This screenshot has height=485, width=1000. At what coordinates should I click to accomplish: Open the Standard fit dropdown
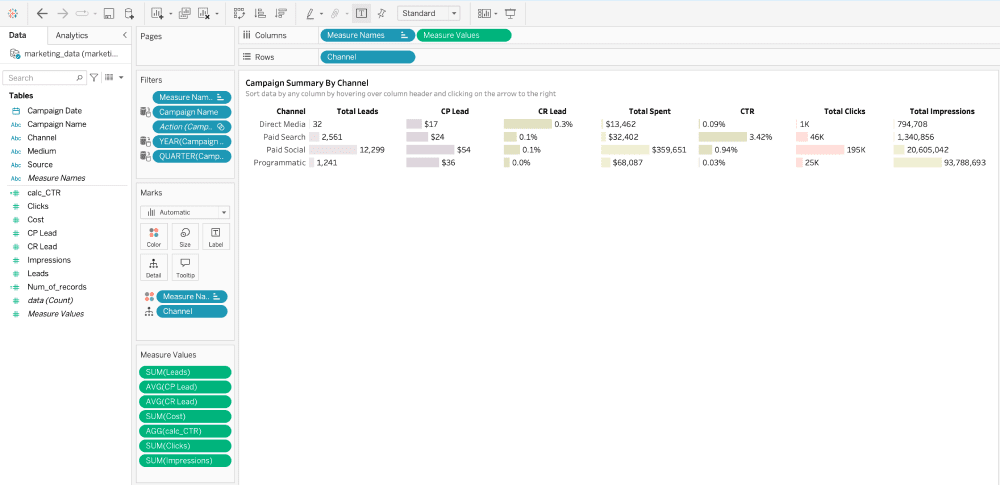(428, 14)
